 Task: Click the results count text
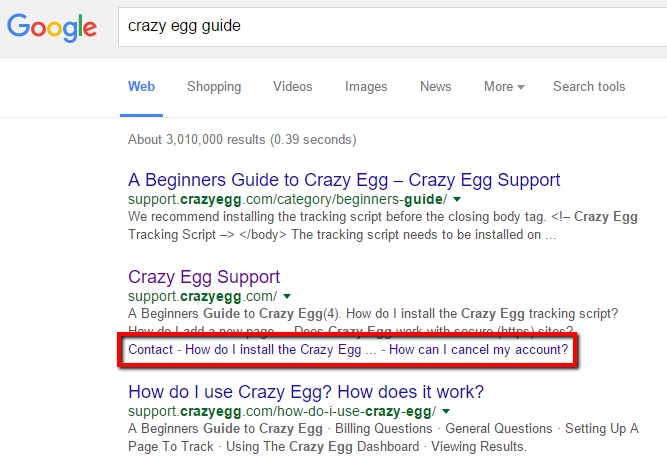click(242, 140)
